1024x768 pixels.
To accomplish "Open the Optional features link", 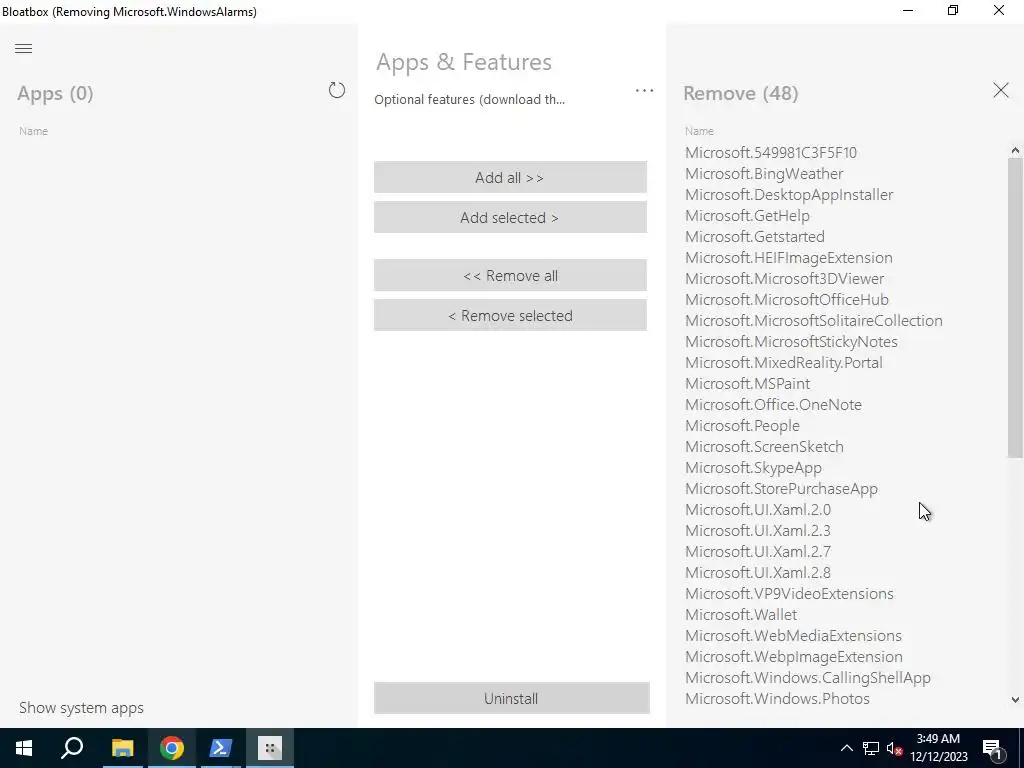I will pyautogui.click(x=470, y=99).
